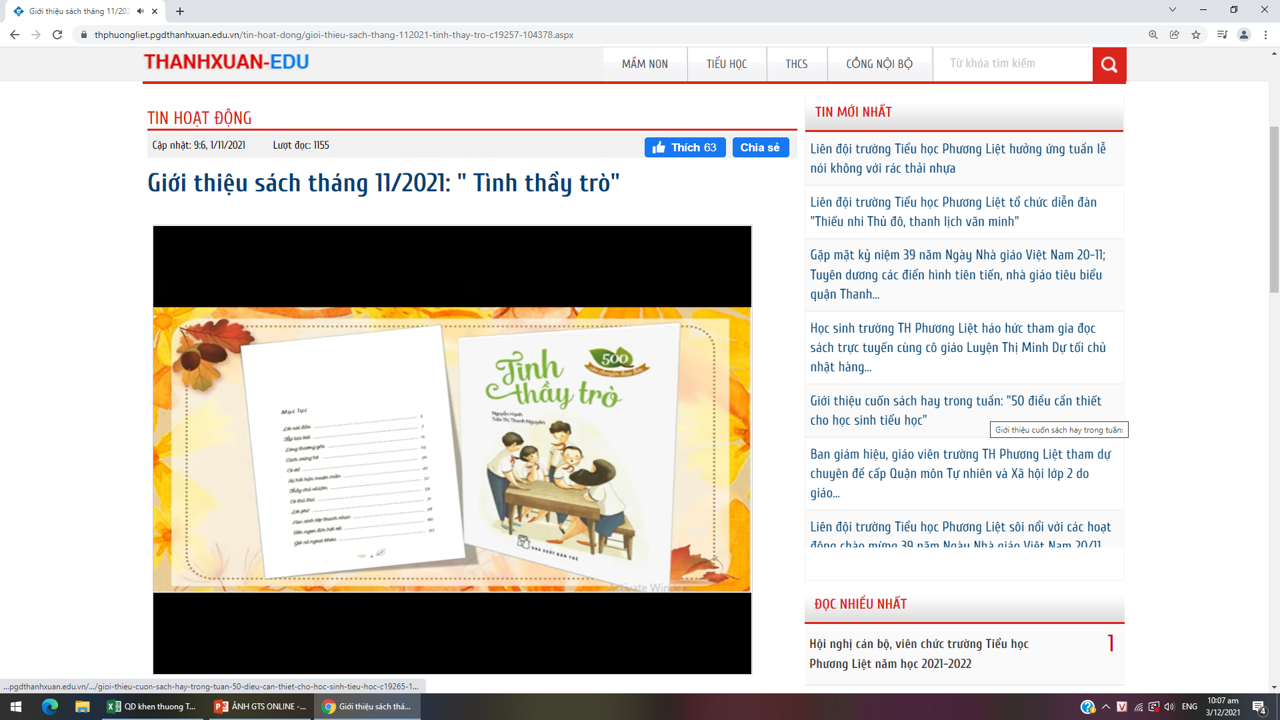
Task: Open article 50 điều cần thiết cho học sinh tiểu học
Action: pyautogui.click(x=955, y=410)
